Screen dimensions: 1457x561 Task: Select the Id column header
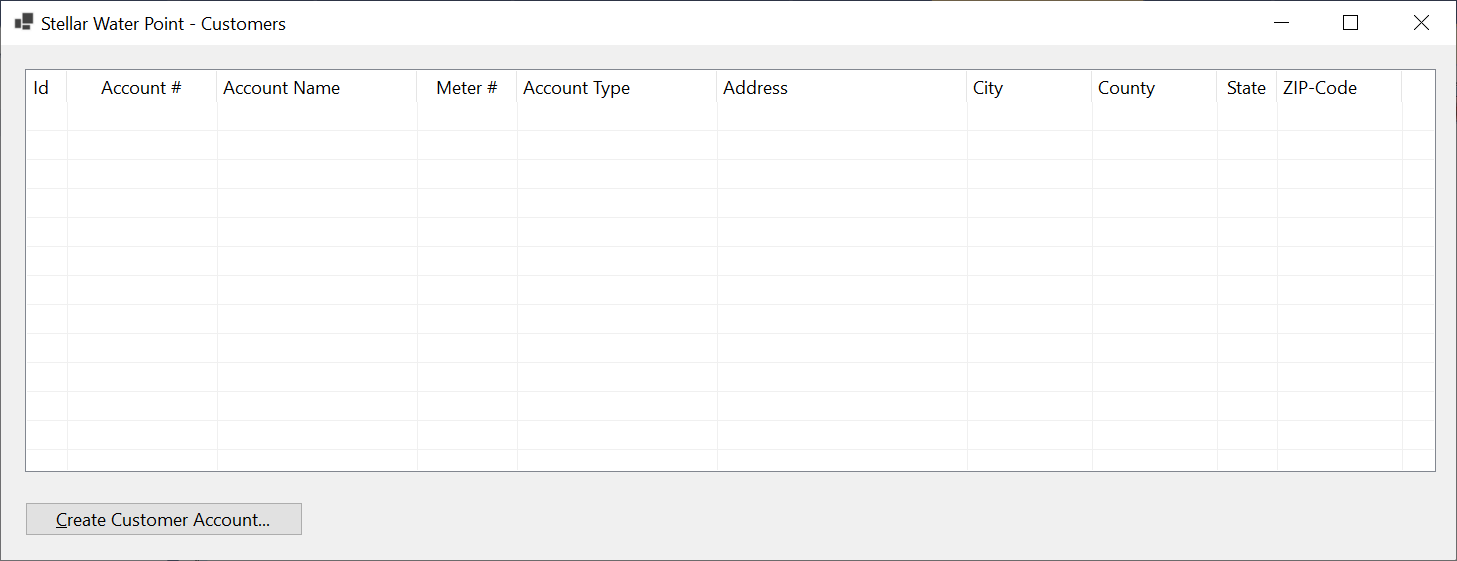coord(46,88)
